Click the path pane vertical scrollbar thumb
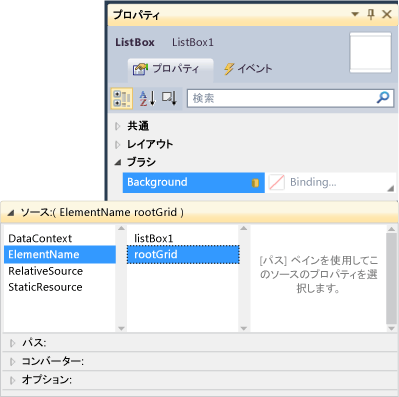Image resolution: width=399 pixels, height=397 pixels. pos(391,278)
